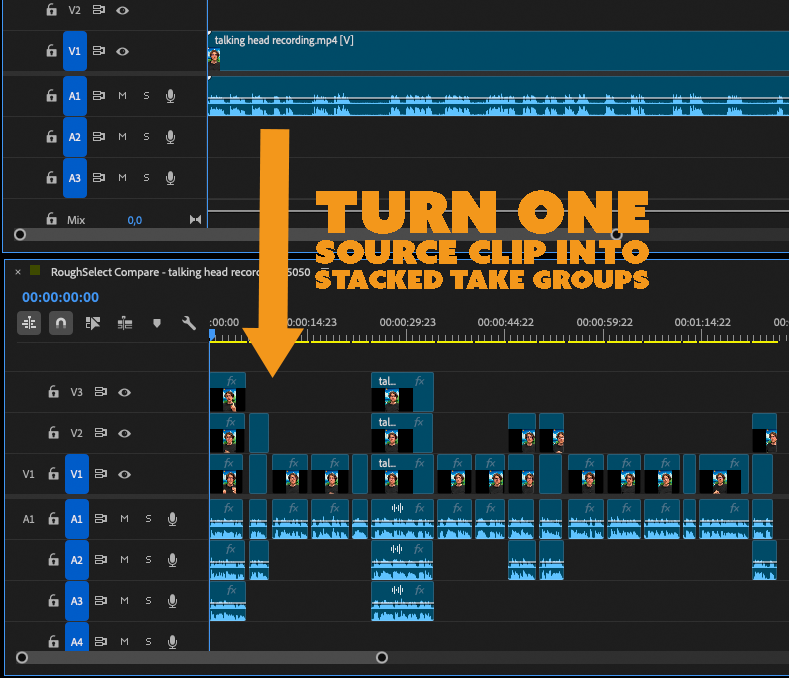Select talking head recording.mp4 [V] clip
The width and height of the screenshot is (789, 678).
point(498,51)
